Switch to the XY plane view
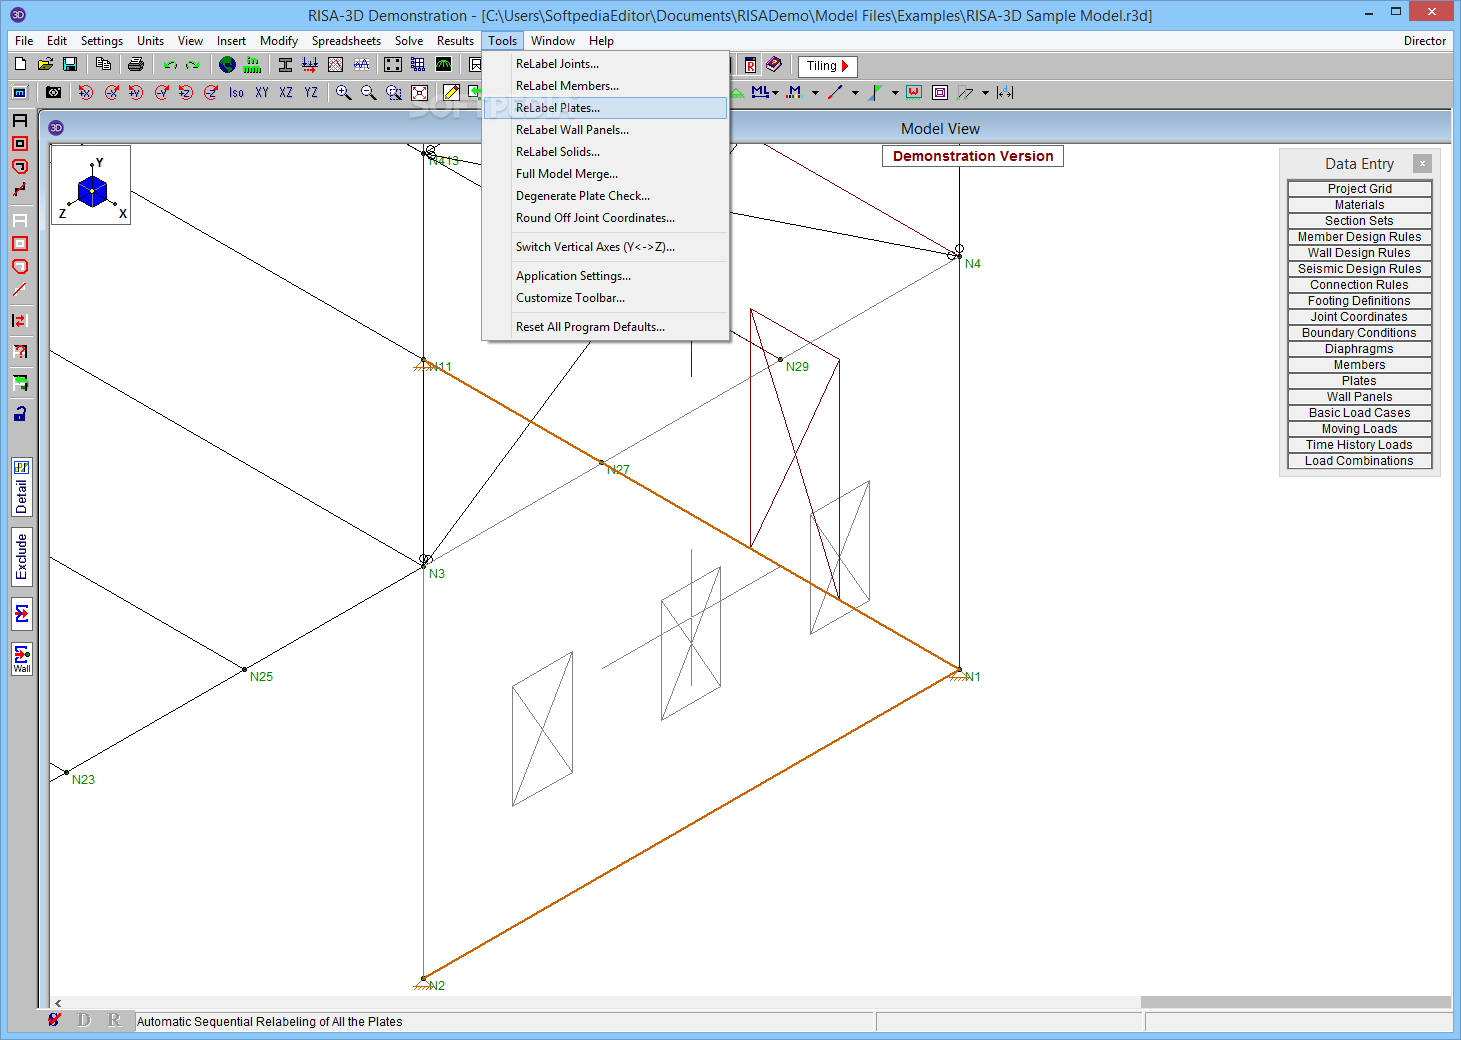The width and height of the screenshot is (1461, 1040). click(x=262, y=92)
